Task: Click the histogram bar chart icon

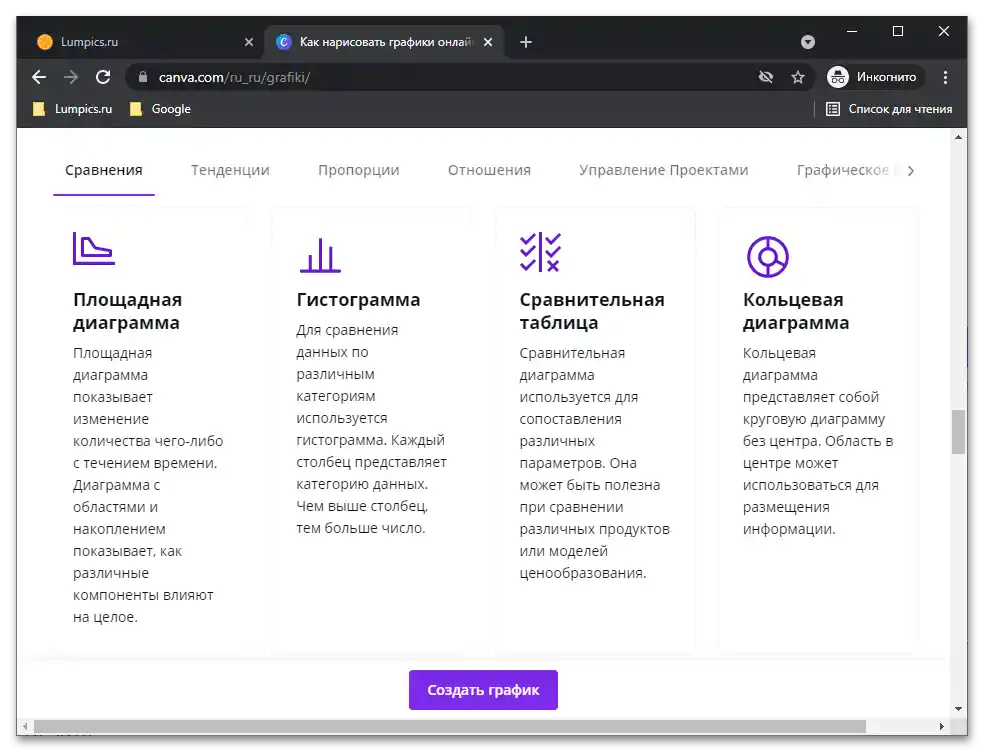Action: pyautogui.click(x=320, y=255)
